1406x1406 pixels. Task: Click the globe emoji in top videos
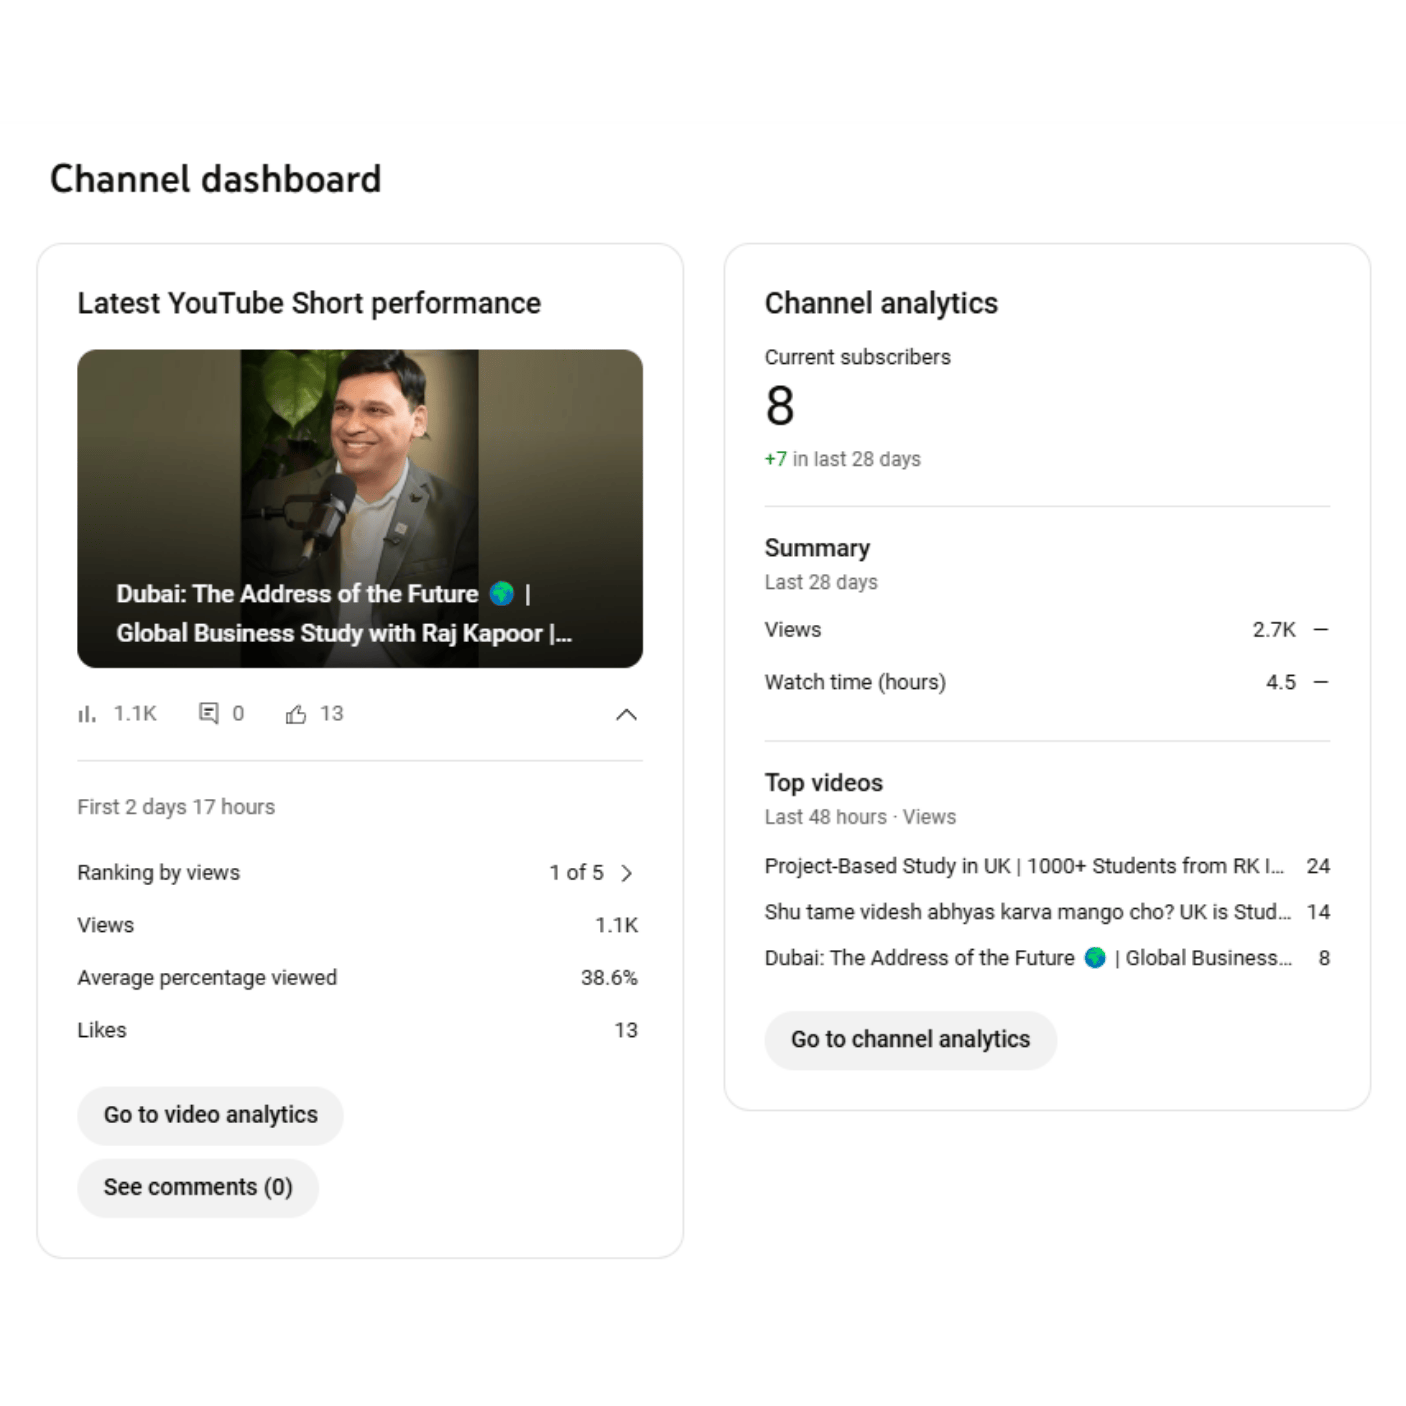tap(1095, 958)
